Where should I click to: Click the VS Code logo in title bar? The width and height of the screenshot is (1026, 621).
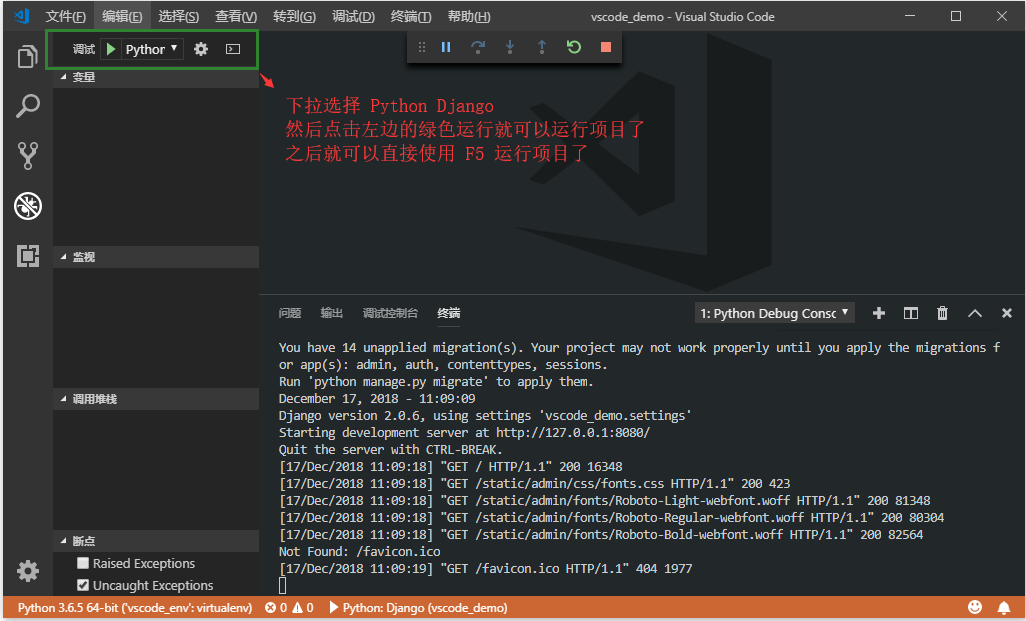(x=22, y=16)
